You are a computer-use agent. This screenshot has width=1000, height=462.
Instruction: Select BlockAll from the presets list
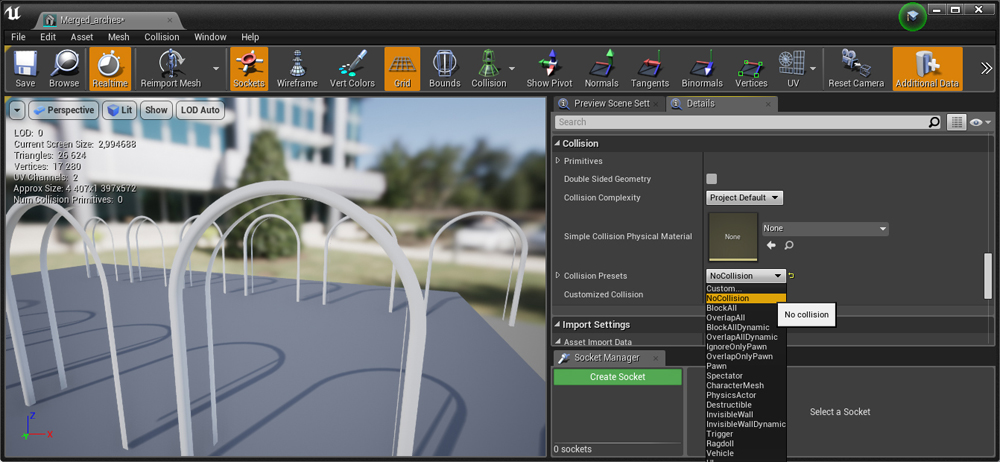pos(722,308)
